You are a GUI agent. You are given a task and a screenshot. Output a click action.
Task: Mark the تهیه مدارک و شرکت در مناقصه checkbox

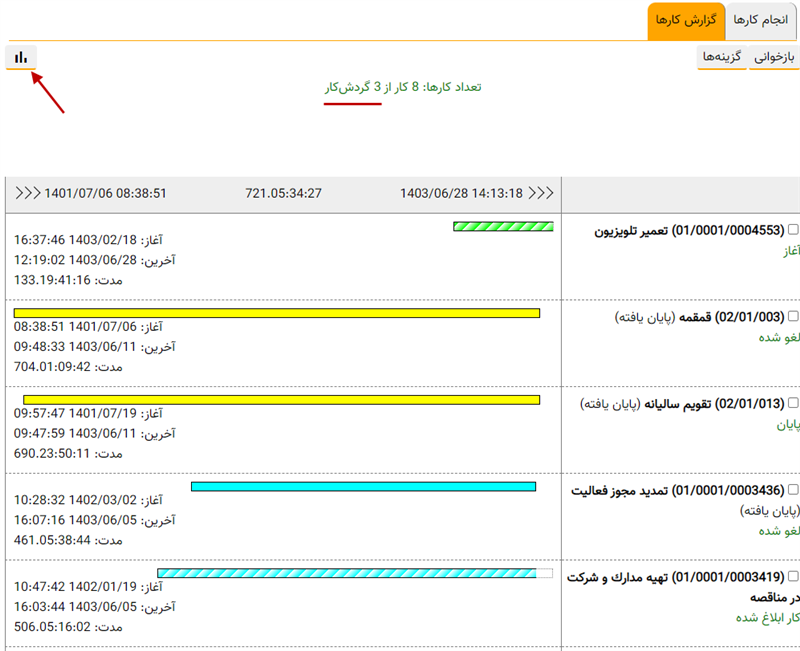coord(794,577)
